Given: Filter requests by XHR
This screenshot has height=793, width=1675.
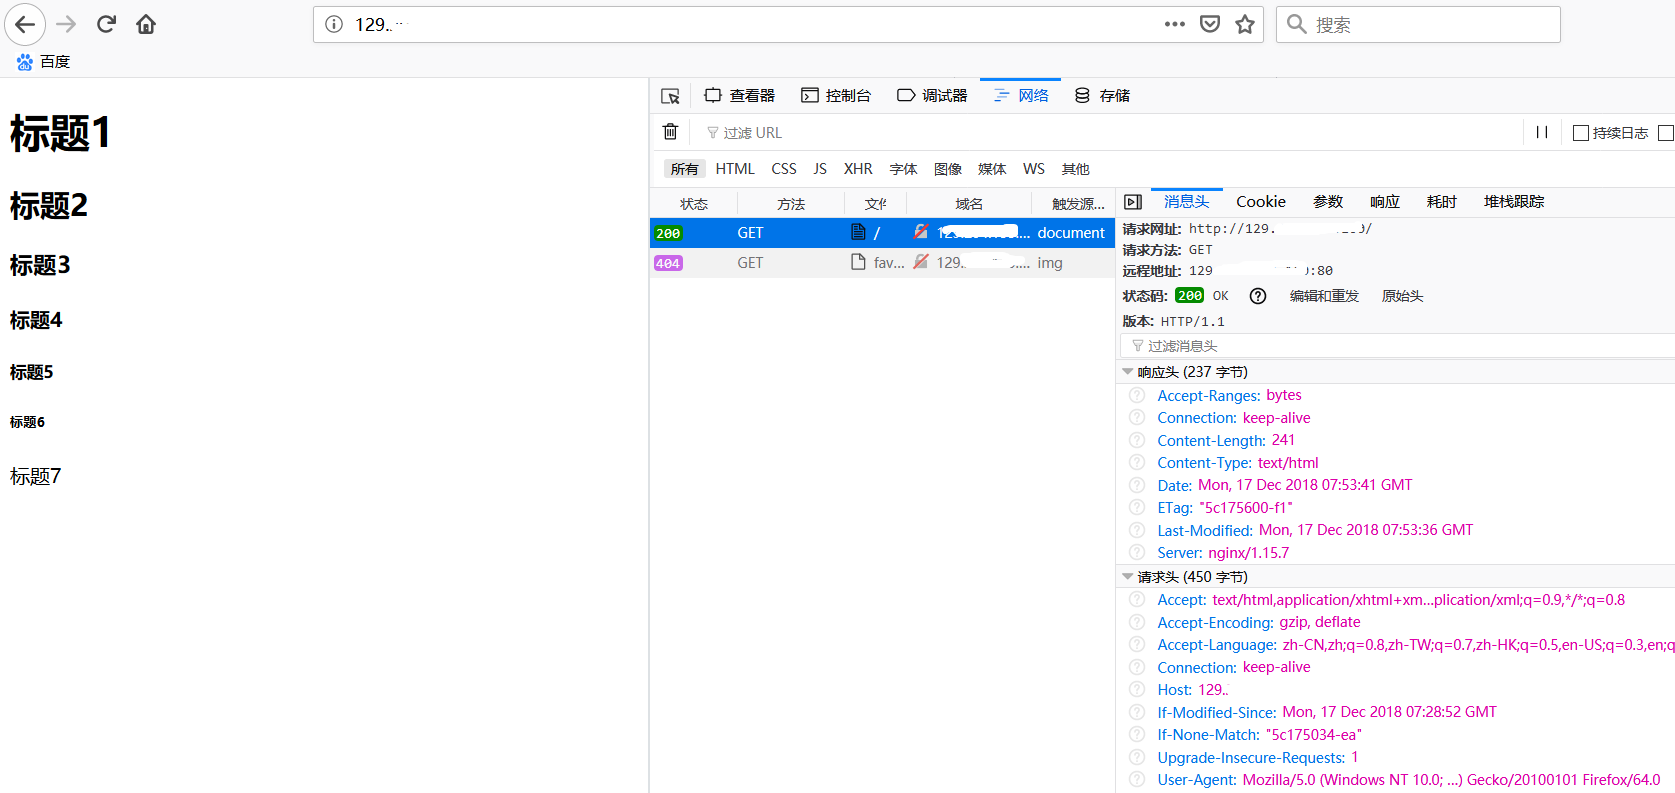Looking at the screenshot, I should point(858,169).
